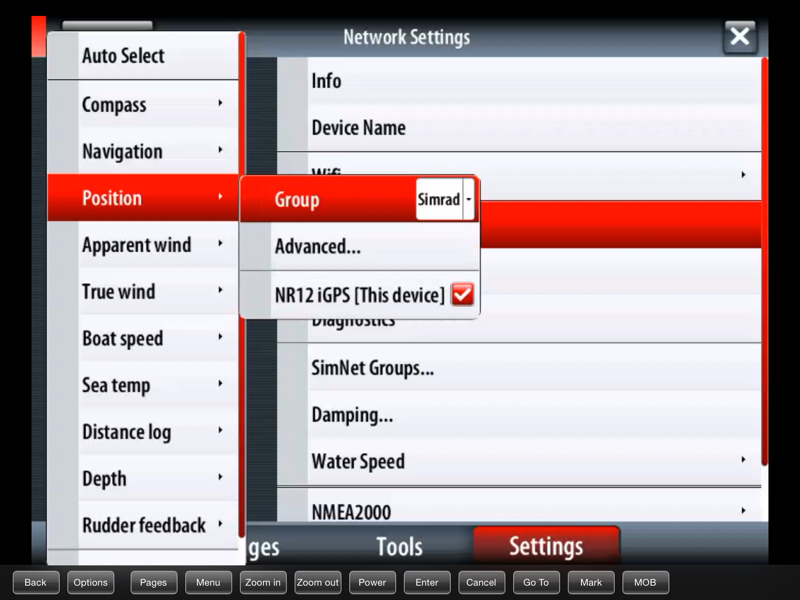Screen dimensions: 800x600
Task: Expand Compass submenu arrow
Action: [x=220, y=103]
